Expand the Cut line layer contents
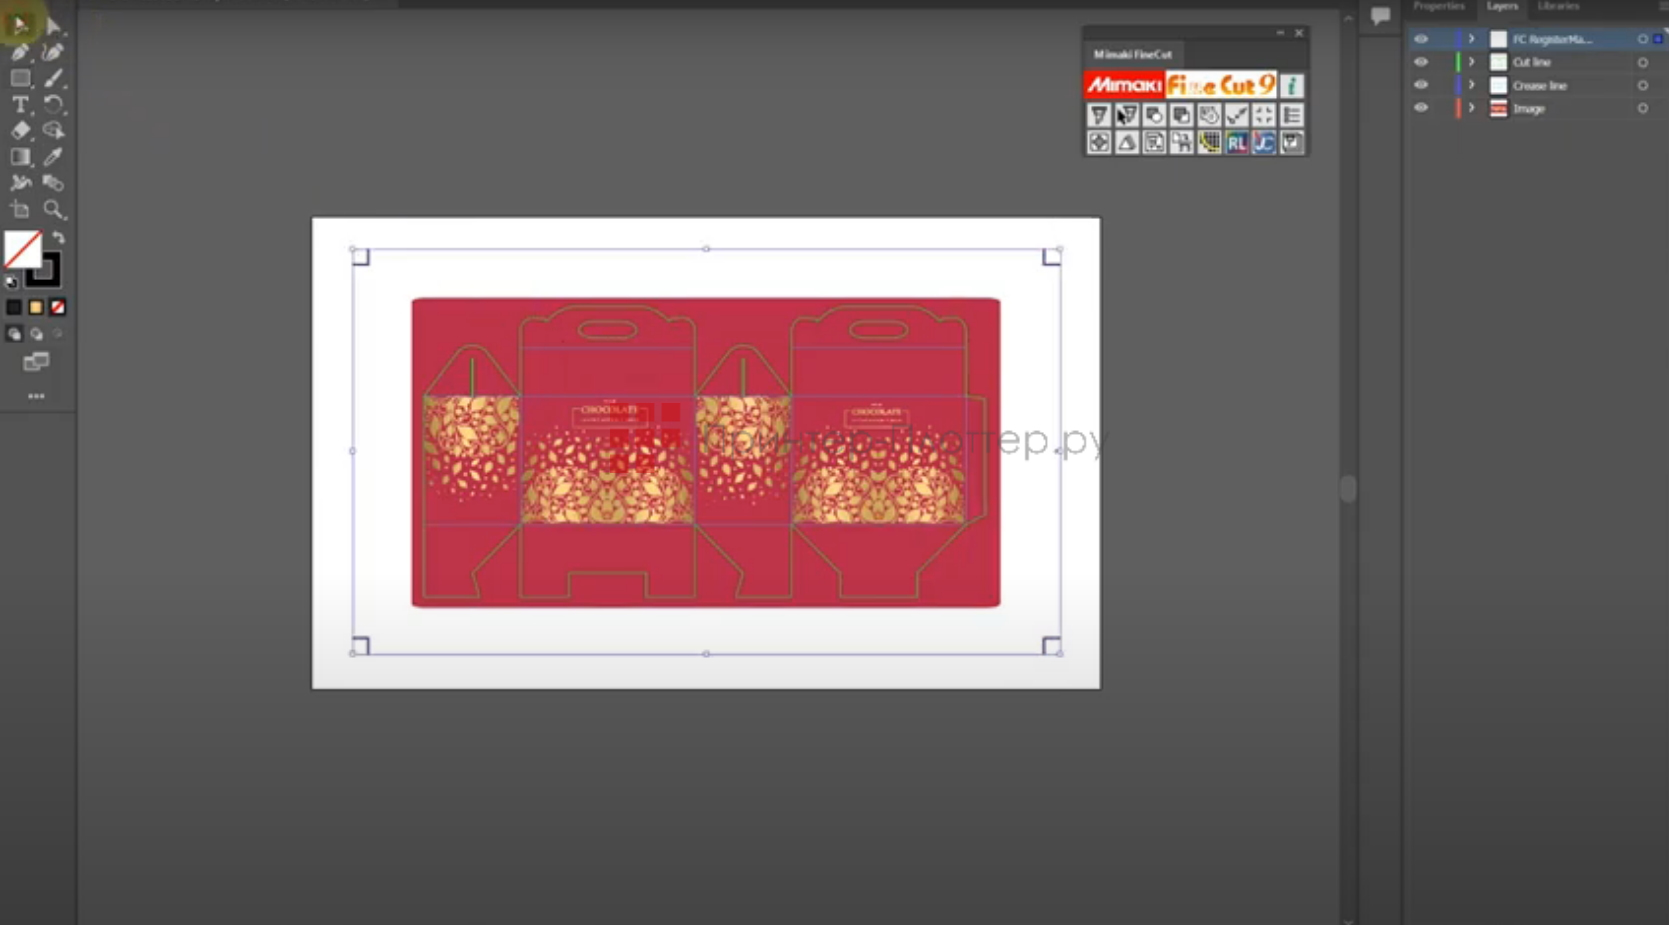 coord(1471,61)
